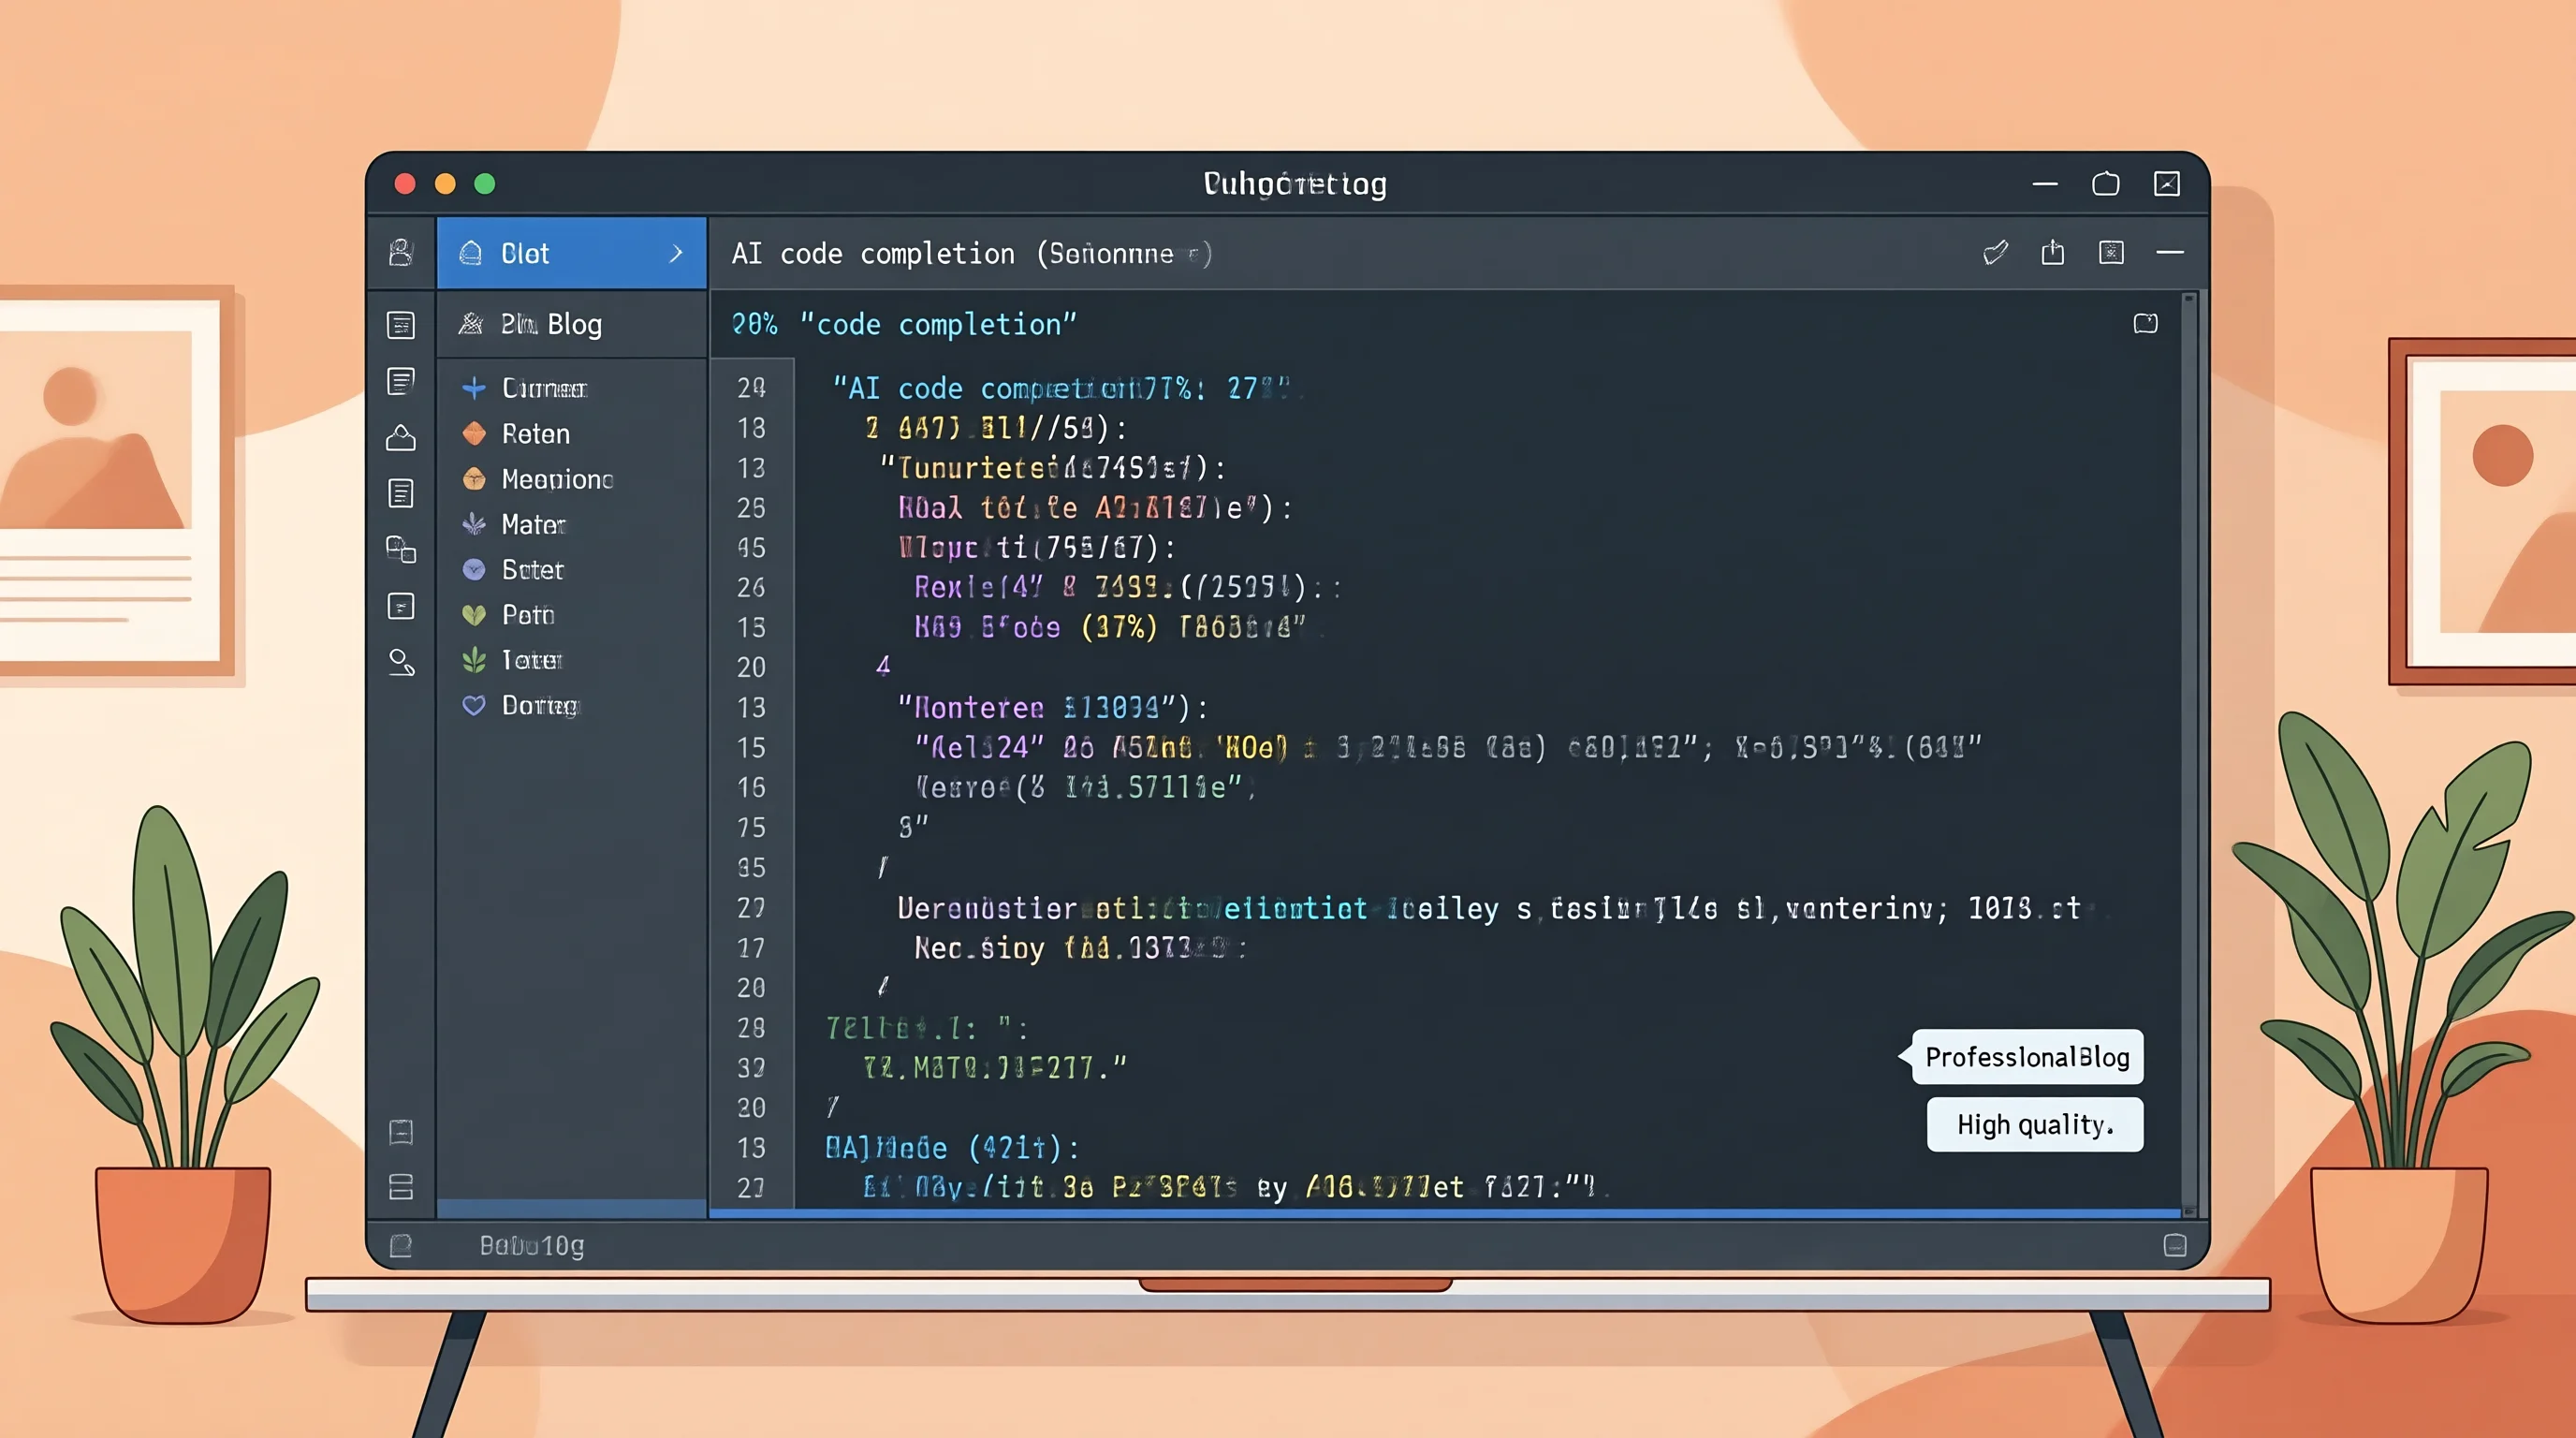This screenshot has height=1438, width=2576.
Task: Select the Reten item in sidebar
Action: 536,433
